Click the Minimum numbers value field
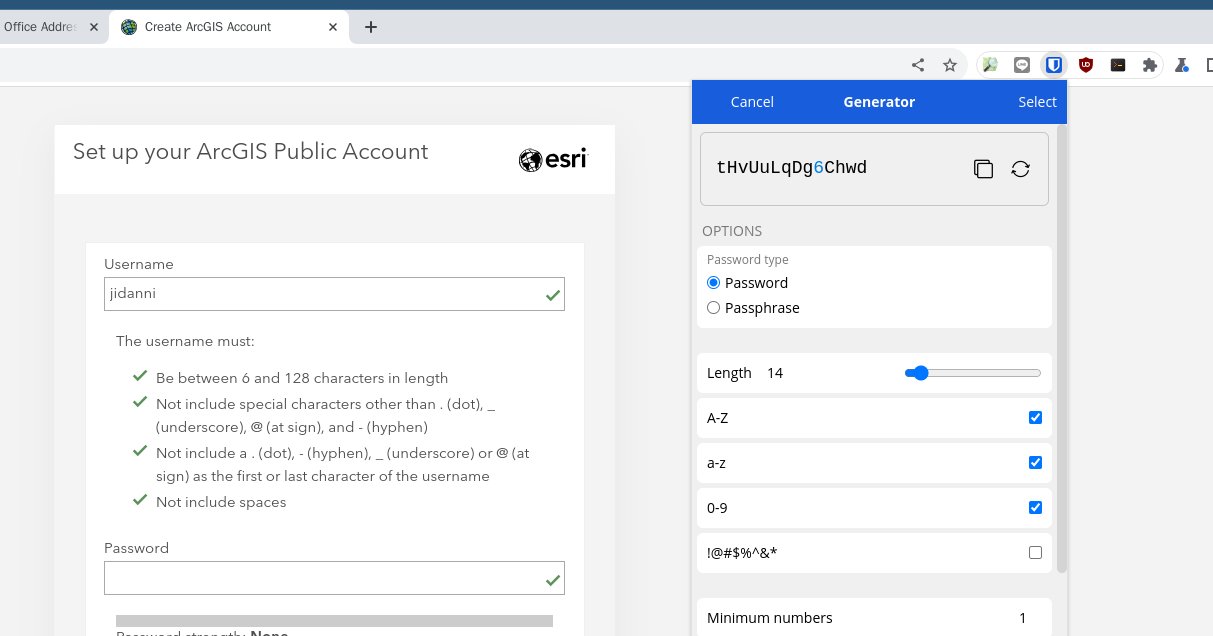 (x=1022, y=618)
